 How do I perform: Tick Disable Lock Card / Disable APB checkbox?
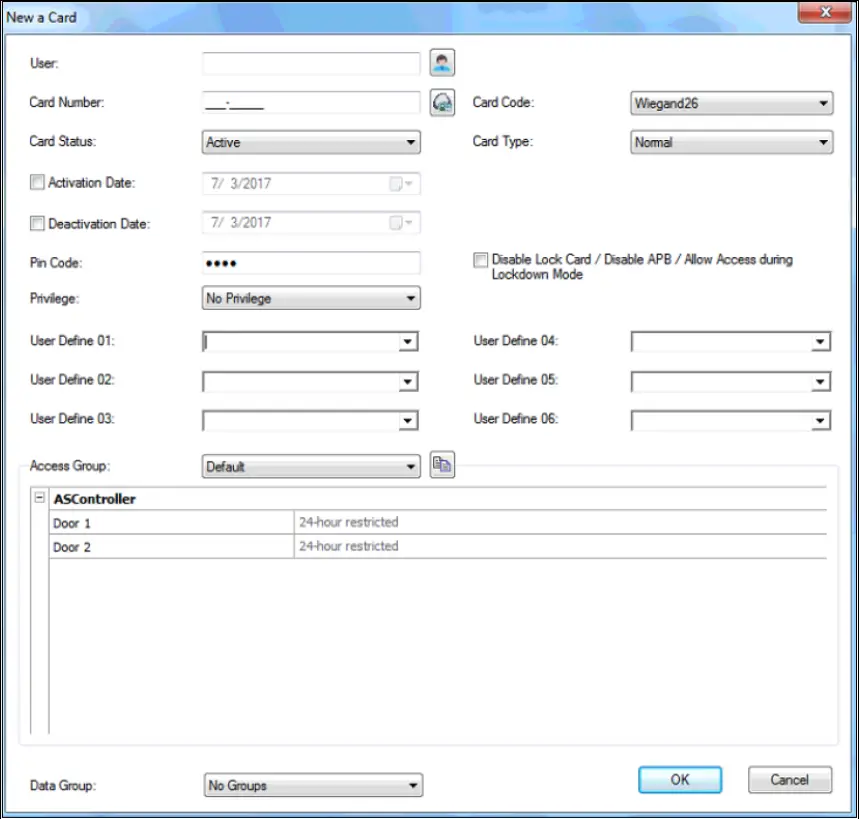tap(480, 260)
